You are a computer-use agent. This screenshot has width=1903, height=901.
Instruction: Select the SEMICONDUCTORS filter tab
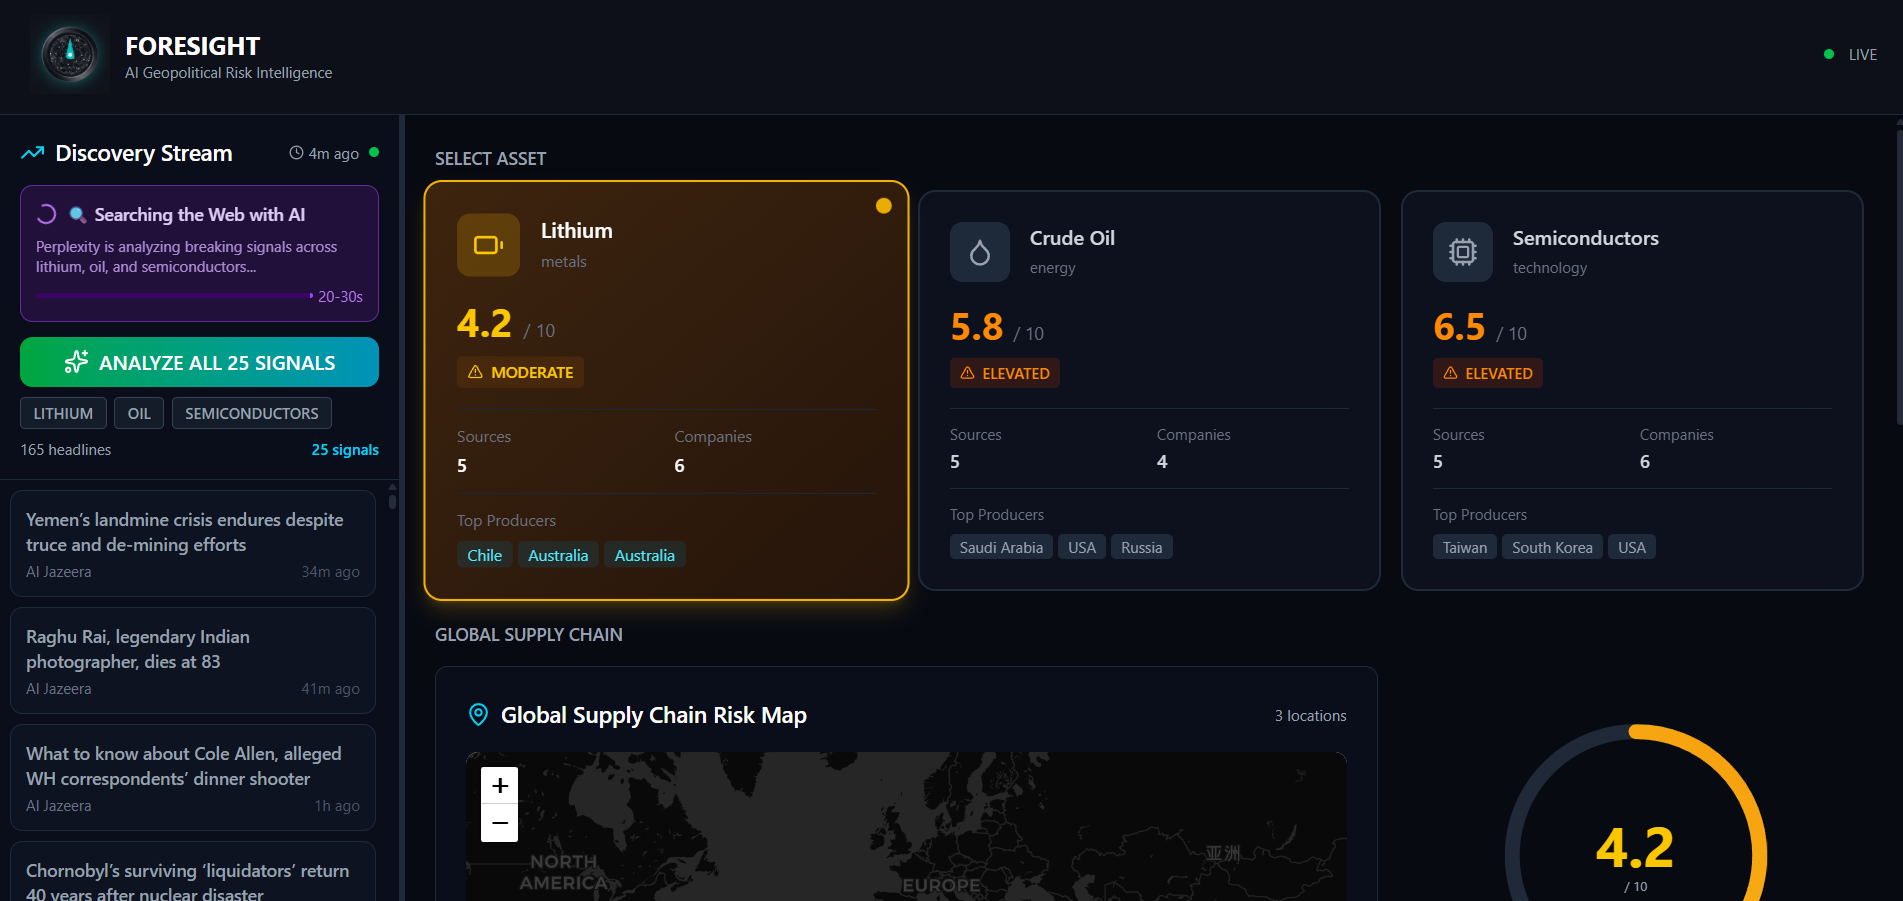(251, 413)
